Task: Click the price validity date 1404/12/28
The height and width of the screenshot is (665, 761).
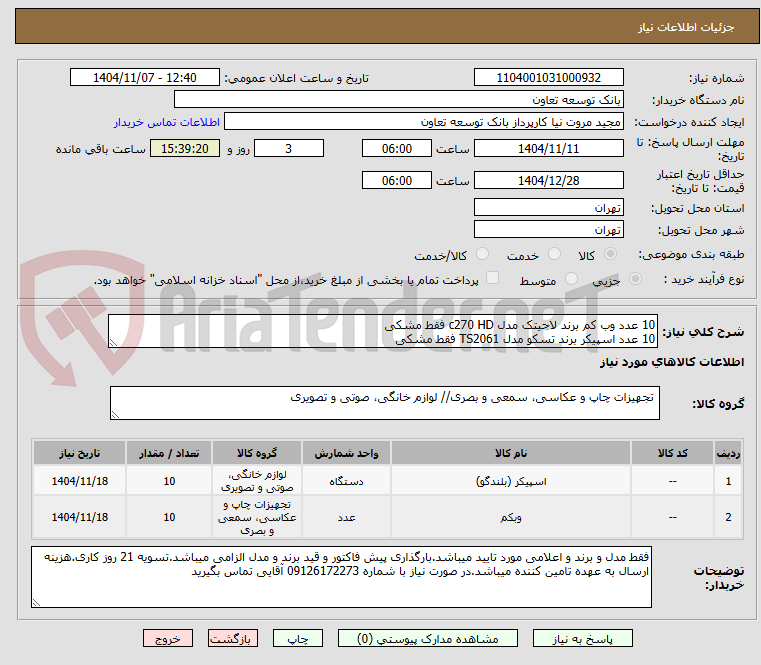Action: pos(548,181)
